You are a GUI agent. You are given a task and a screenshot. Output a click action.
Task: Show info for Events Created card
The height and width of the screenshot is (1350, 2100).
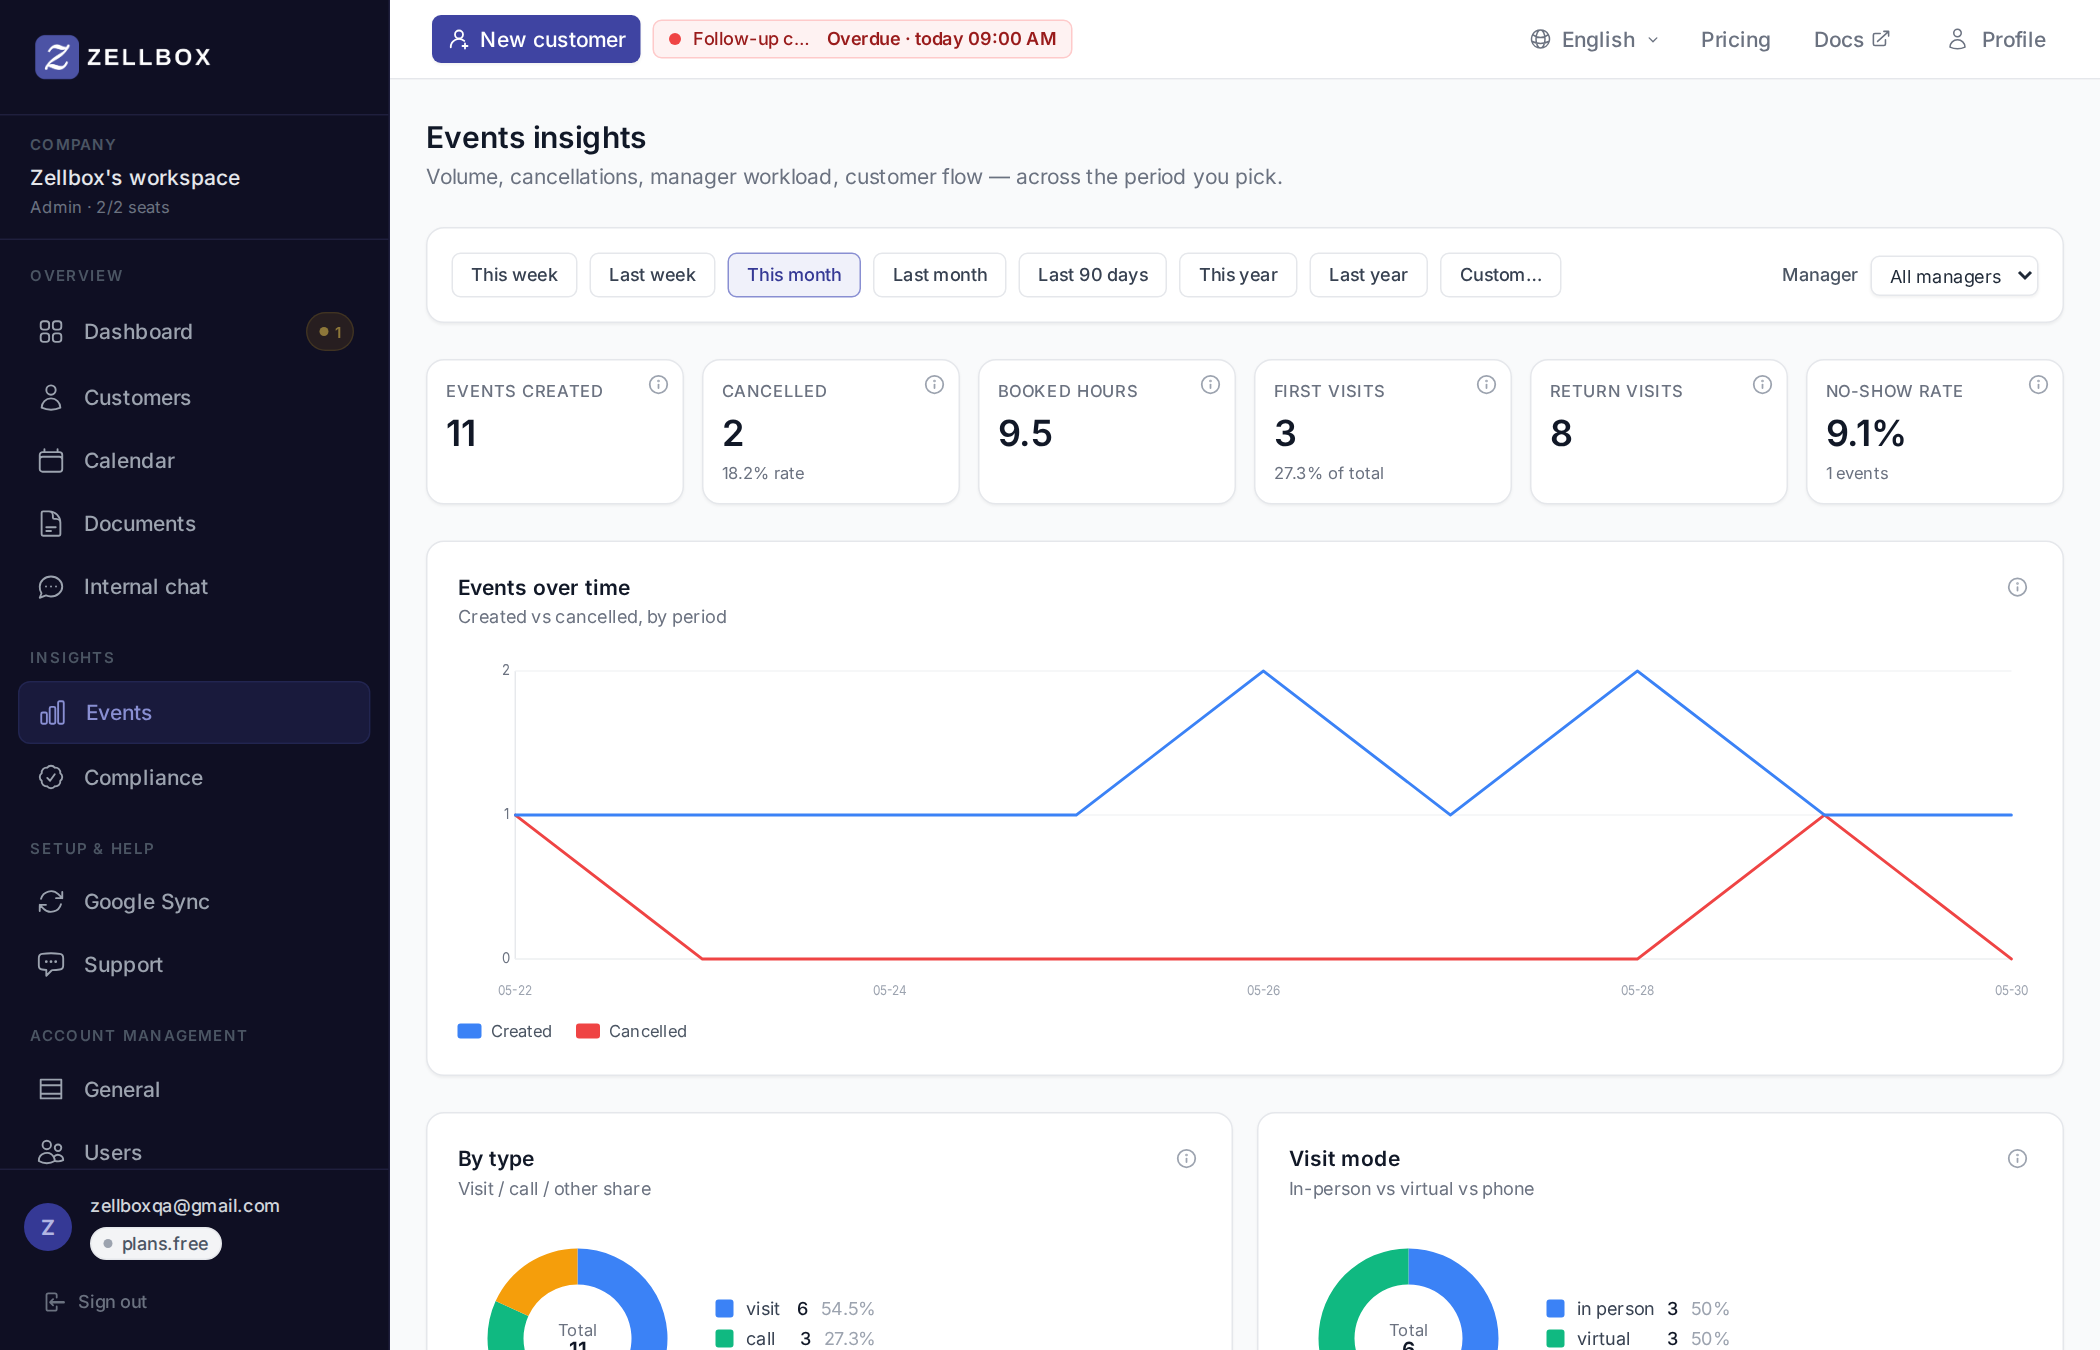(658, 385)
